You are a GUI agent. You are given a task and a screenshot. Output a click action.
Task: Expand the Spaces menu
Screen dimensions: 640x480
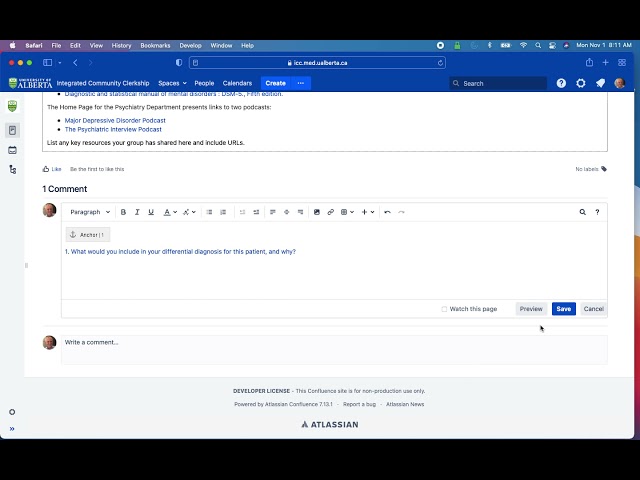tap(172, 83)
